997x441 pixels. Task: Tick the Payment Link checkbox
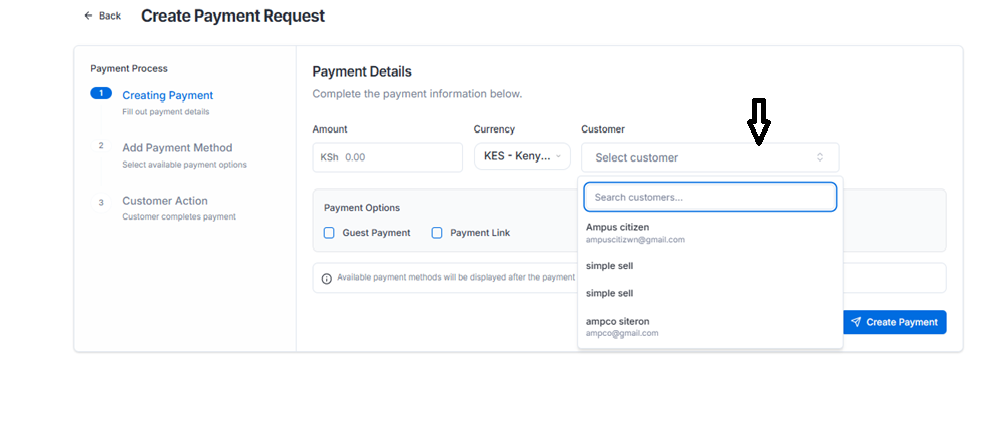(437, 233)
